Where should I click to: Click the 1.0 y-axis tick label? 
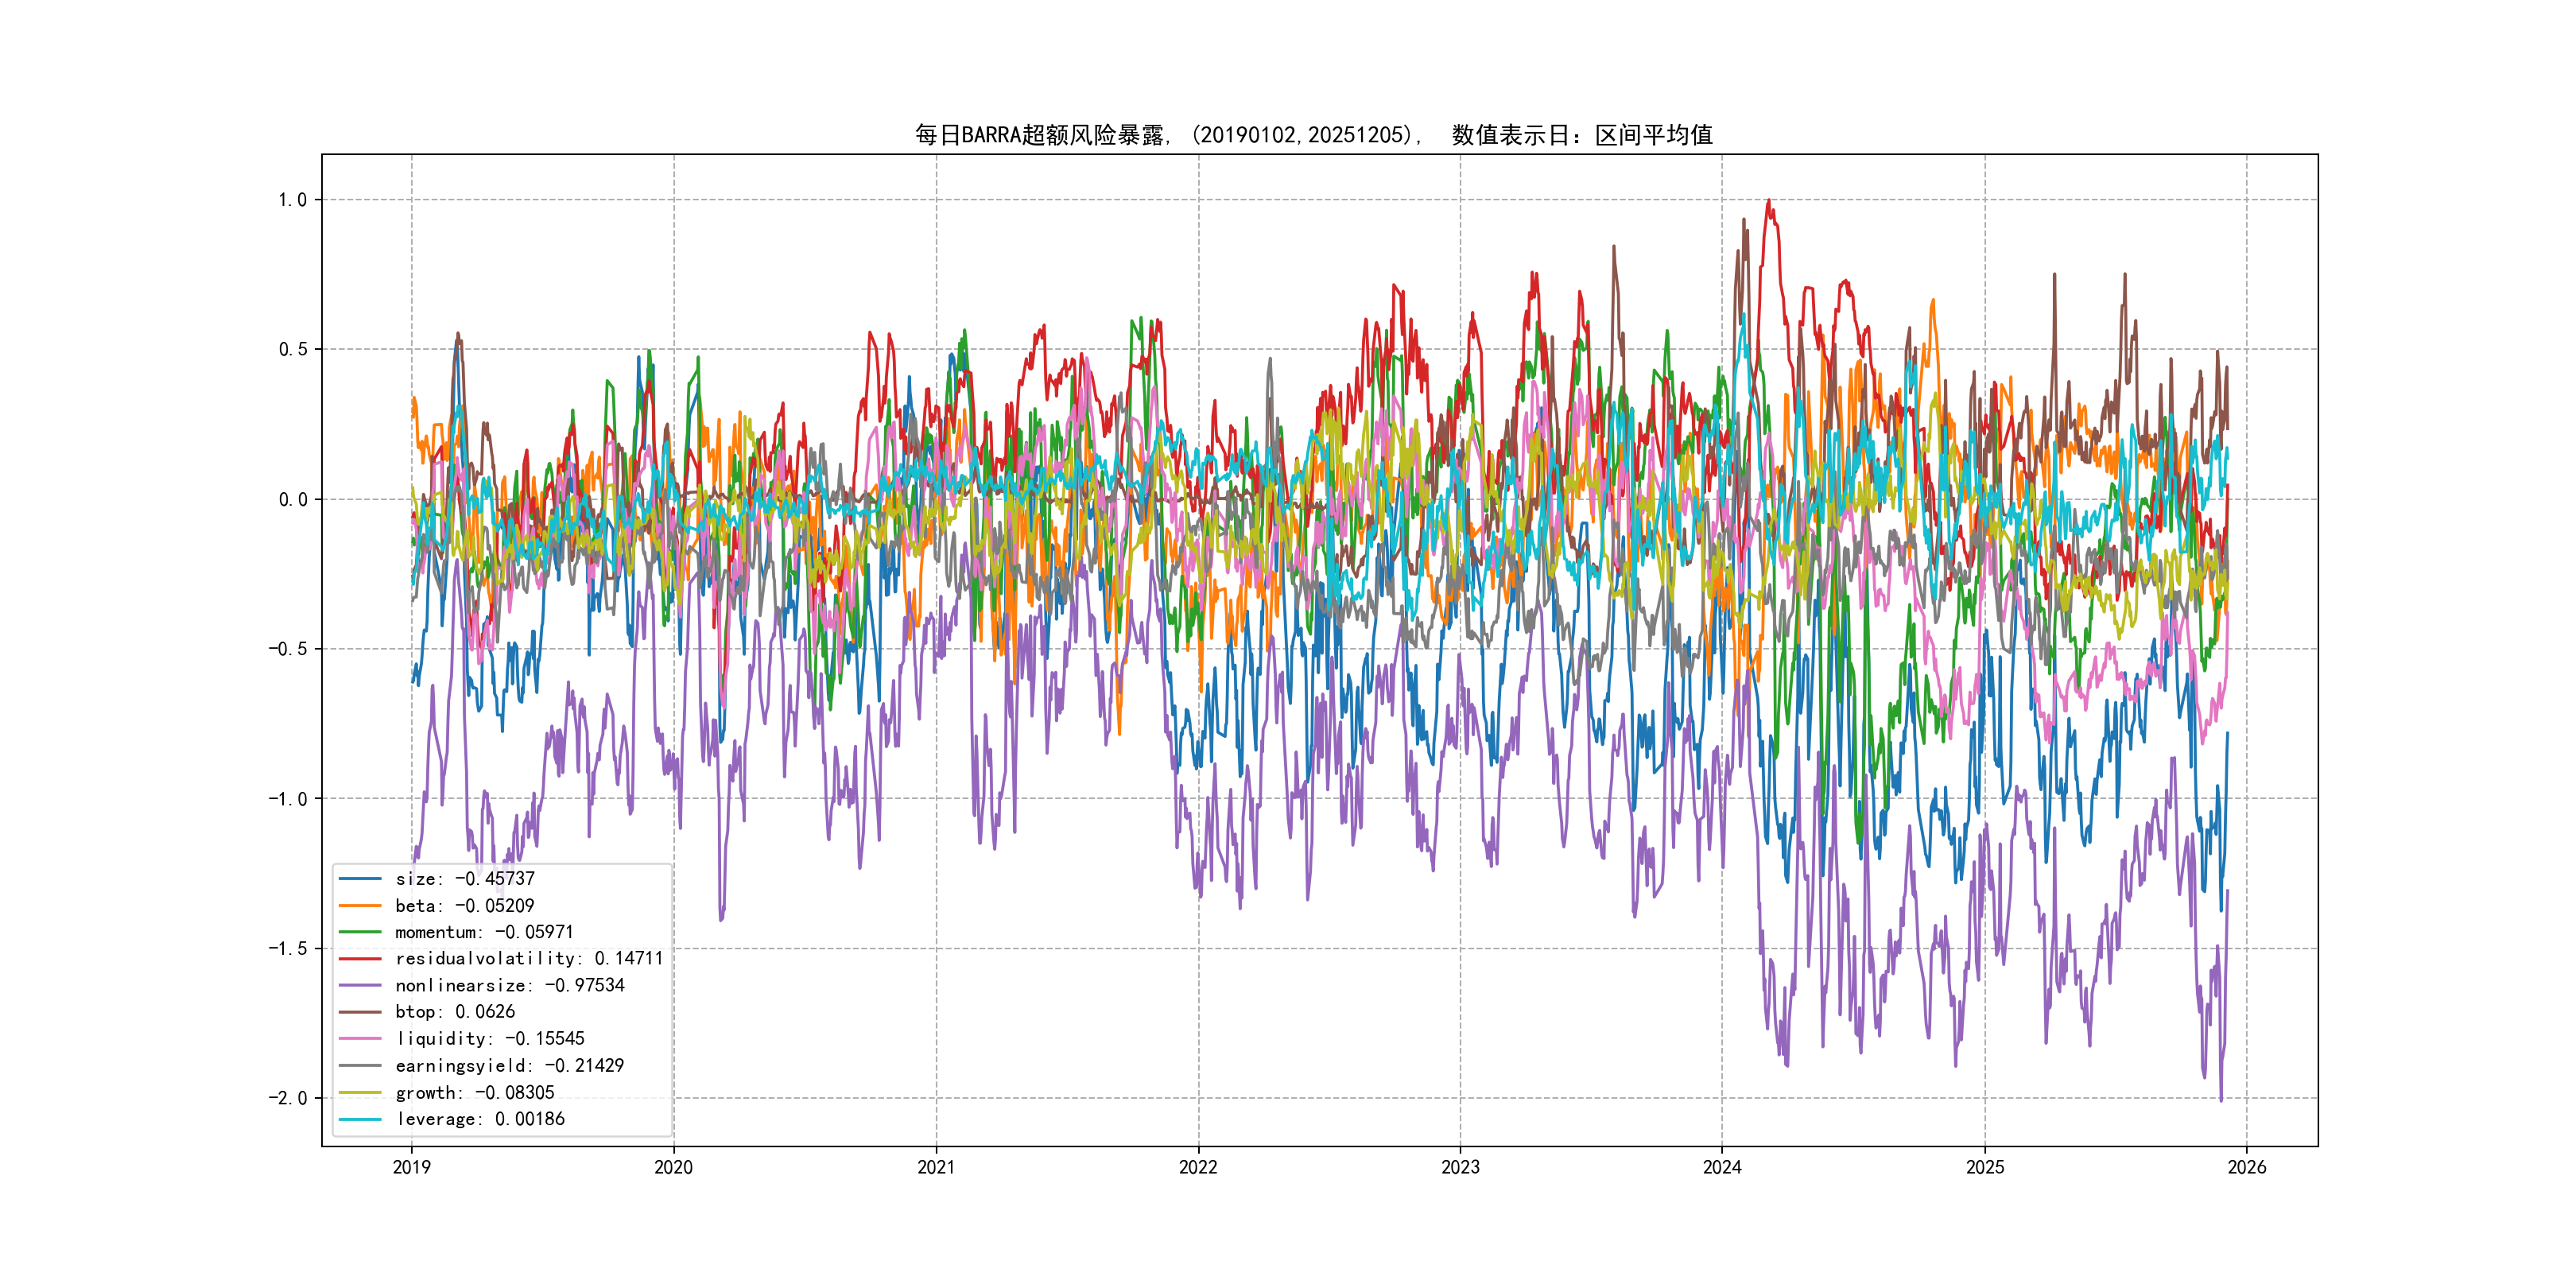292,200
